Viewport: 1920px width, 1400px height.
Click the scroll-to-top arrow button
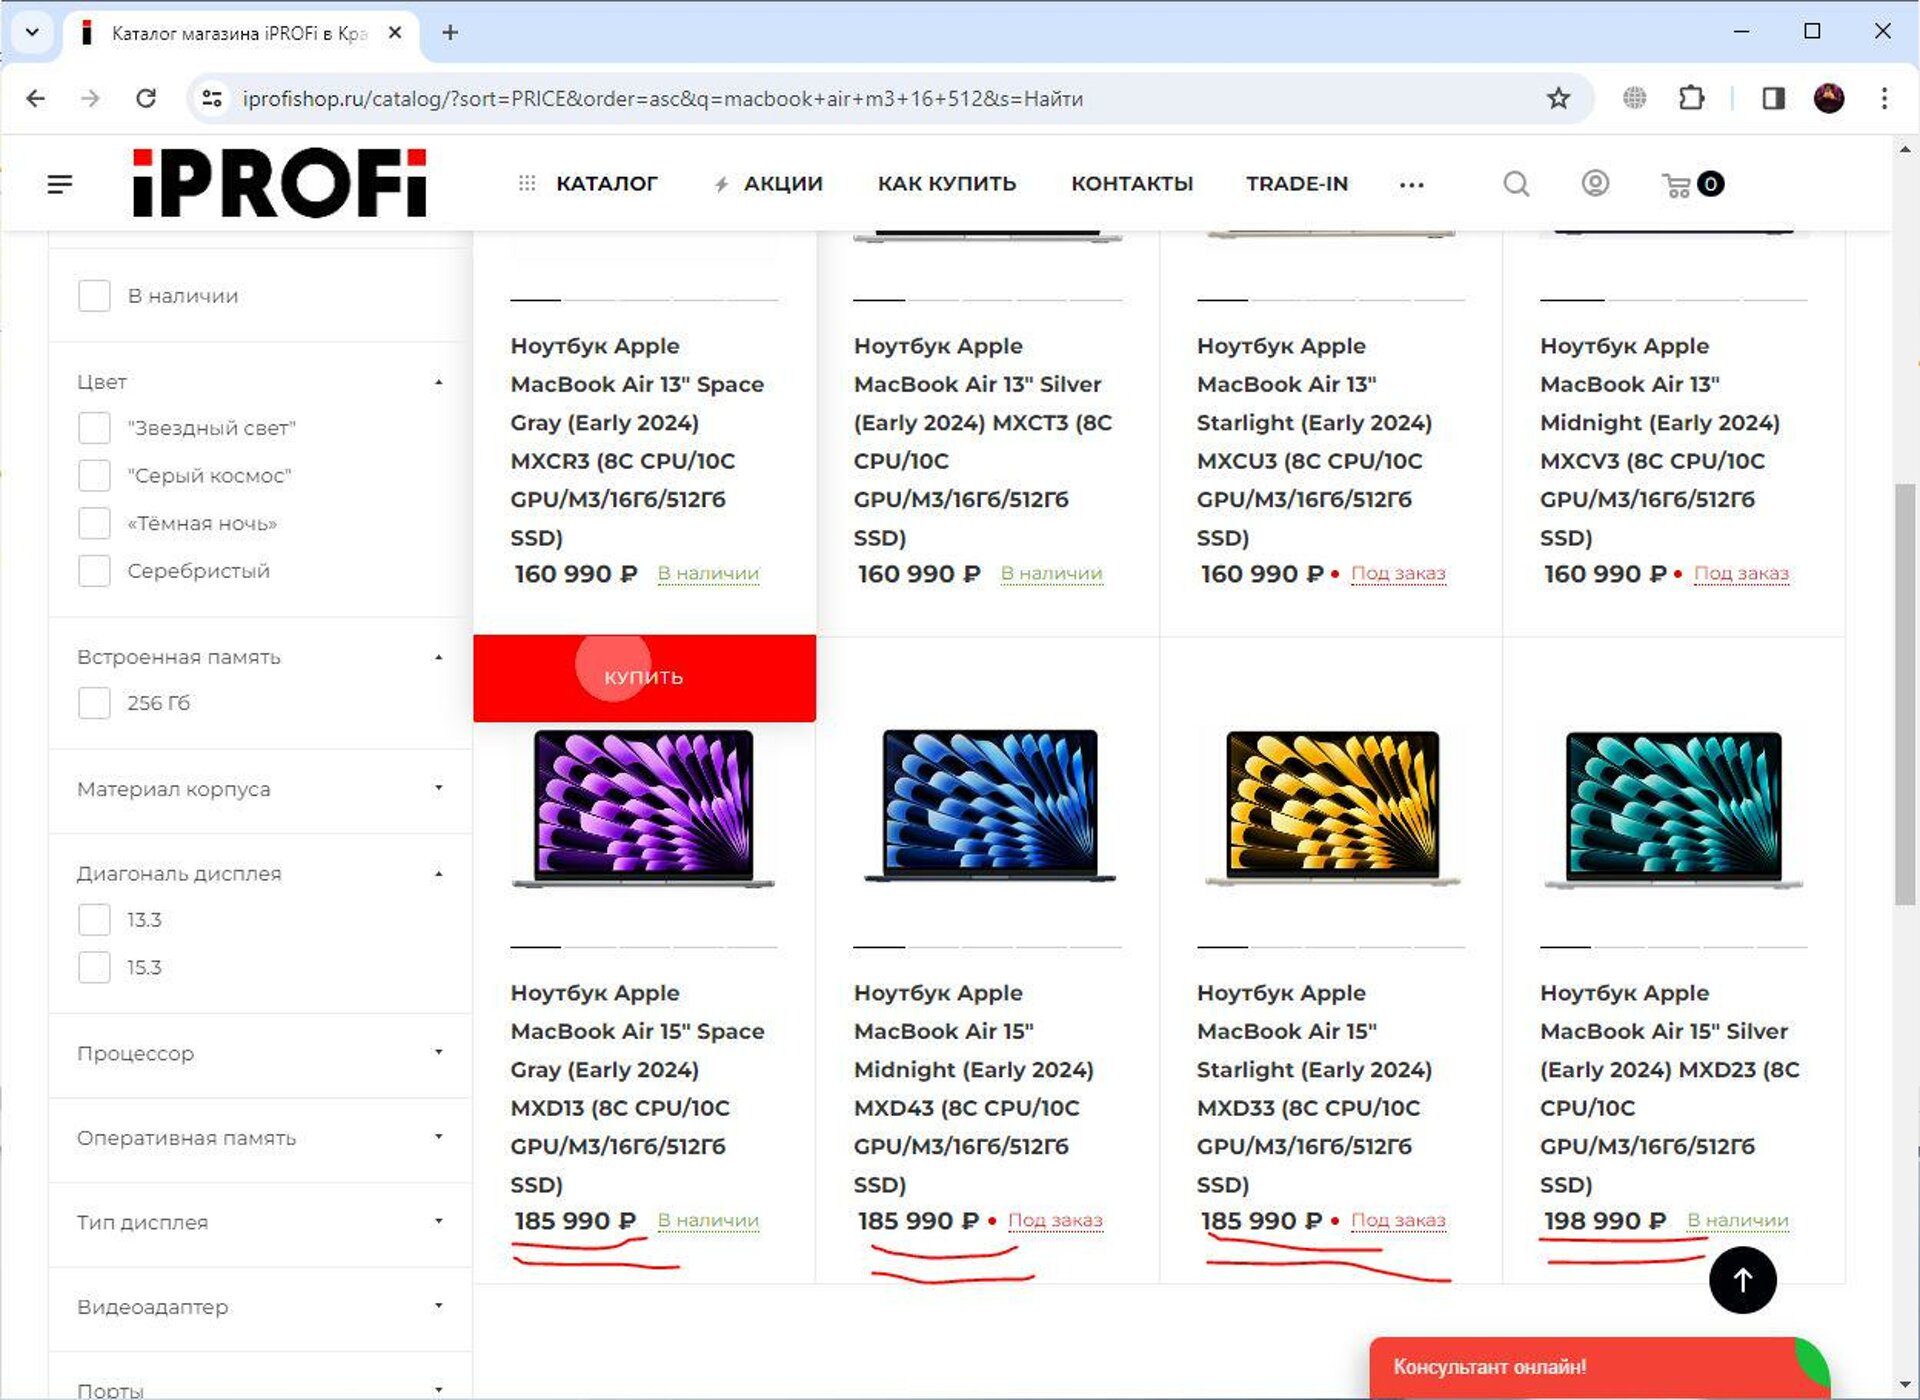1742,1280
